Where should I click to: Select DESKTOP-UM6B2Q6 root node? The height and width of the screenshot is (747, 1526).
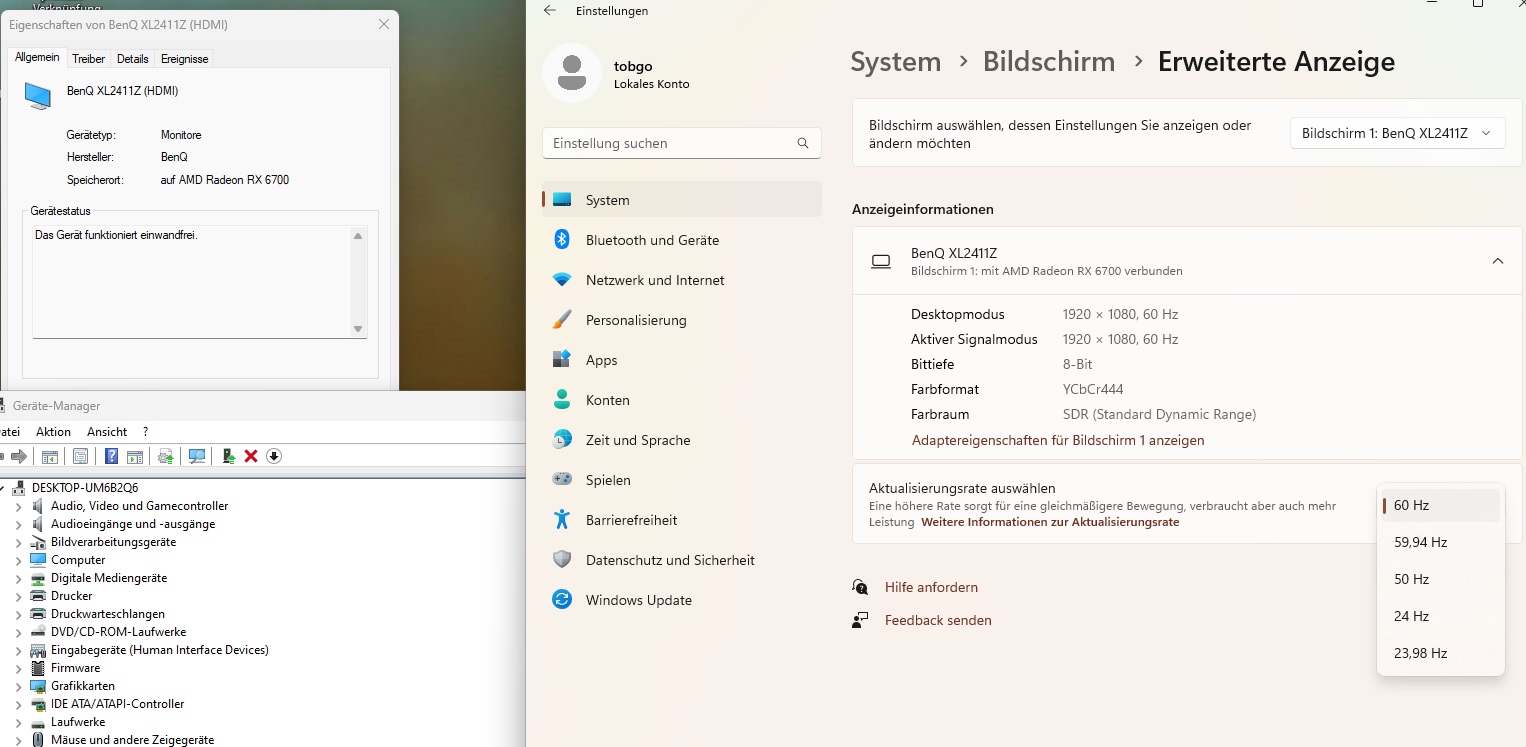coord(85,488)
